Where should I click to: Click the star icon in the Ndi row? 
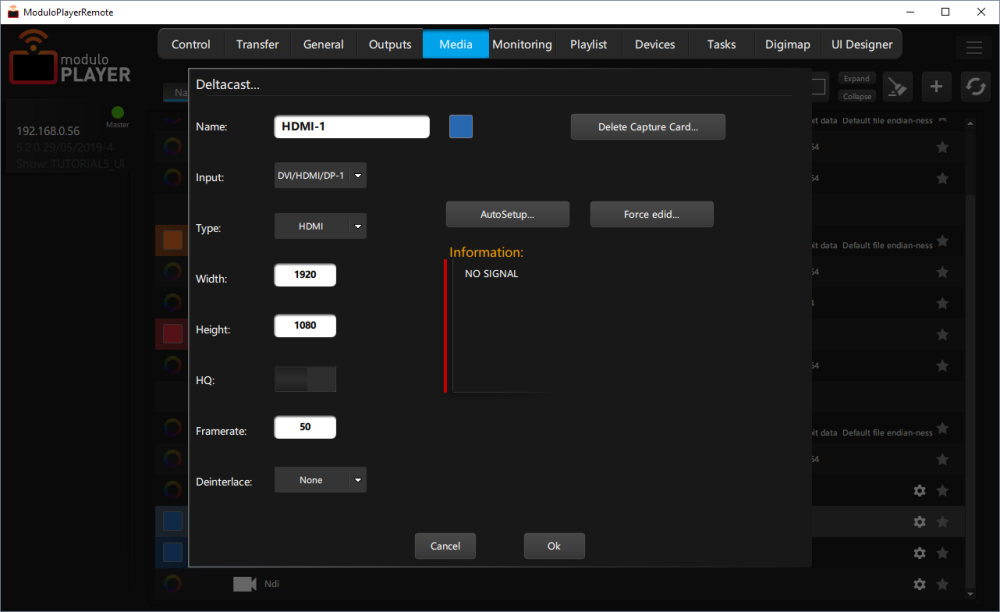point(942,584)
